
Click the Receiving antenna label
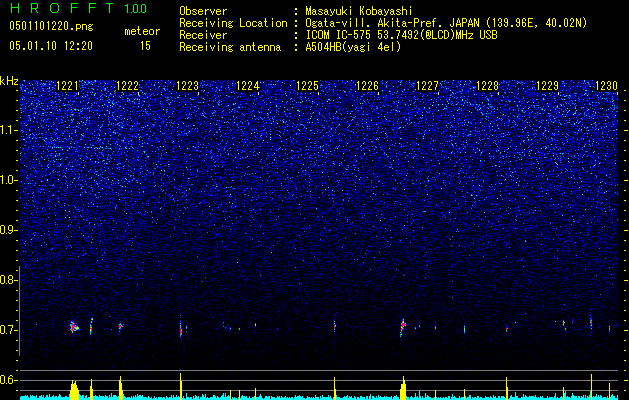(x=230, y=47)
